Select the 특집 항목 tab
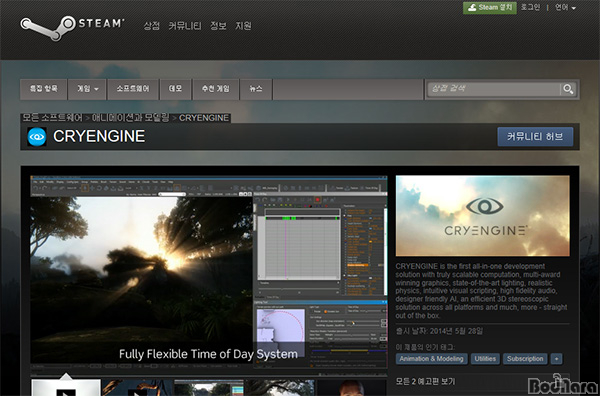Image resolution: width=600 pixels, height=396 pixels. pyautogui.click(x=44, y=89)
